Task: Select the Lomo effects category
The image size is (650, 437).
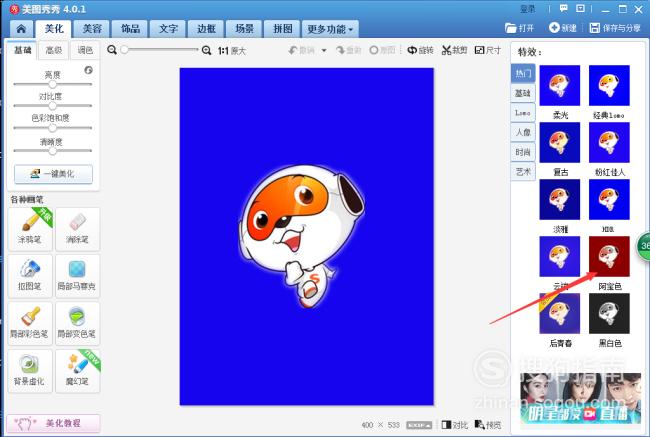Action: 523,112
